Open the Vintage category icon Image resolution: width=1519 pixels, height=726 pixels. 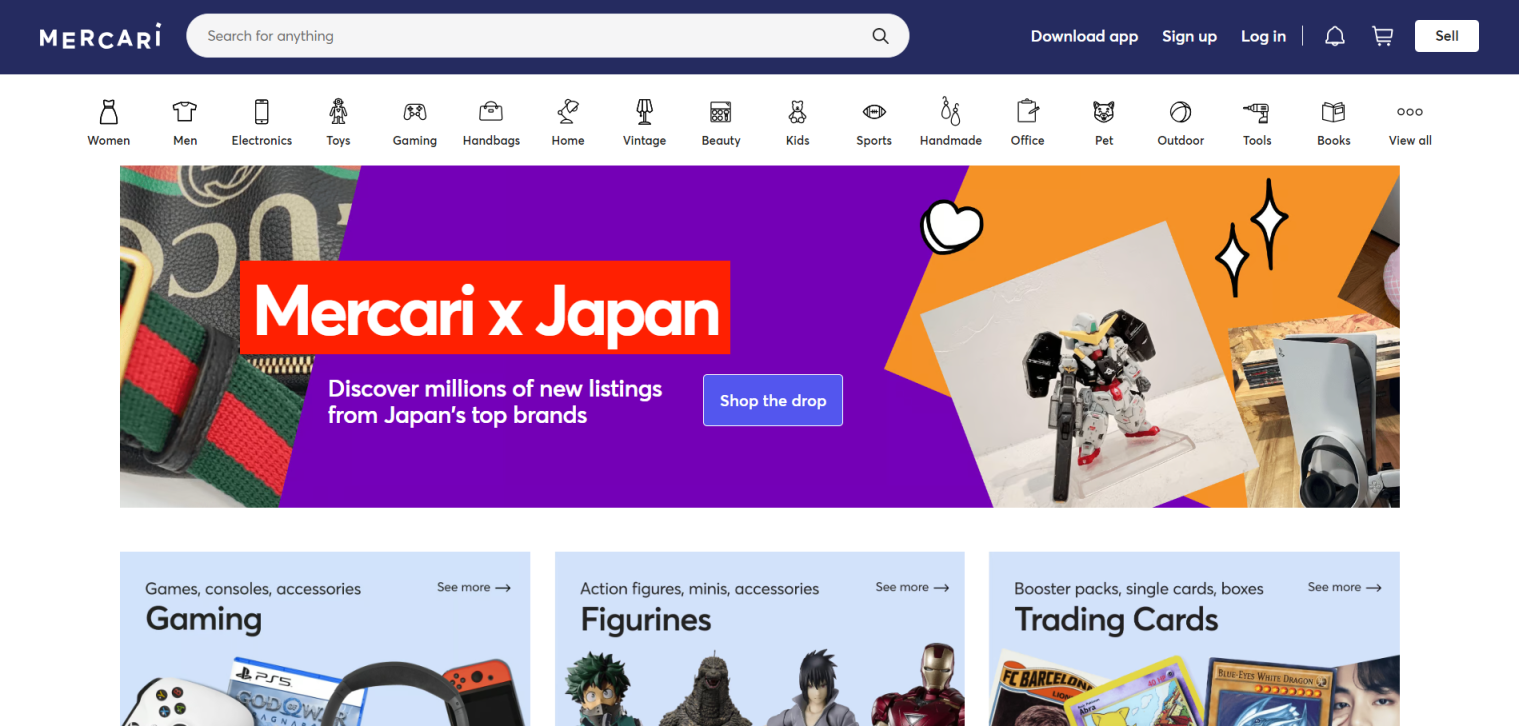pos(644,120)
